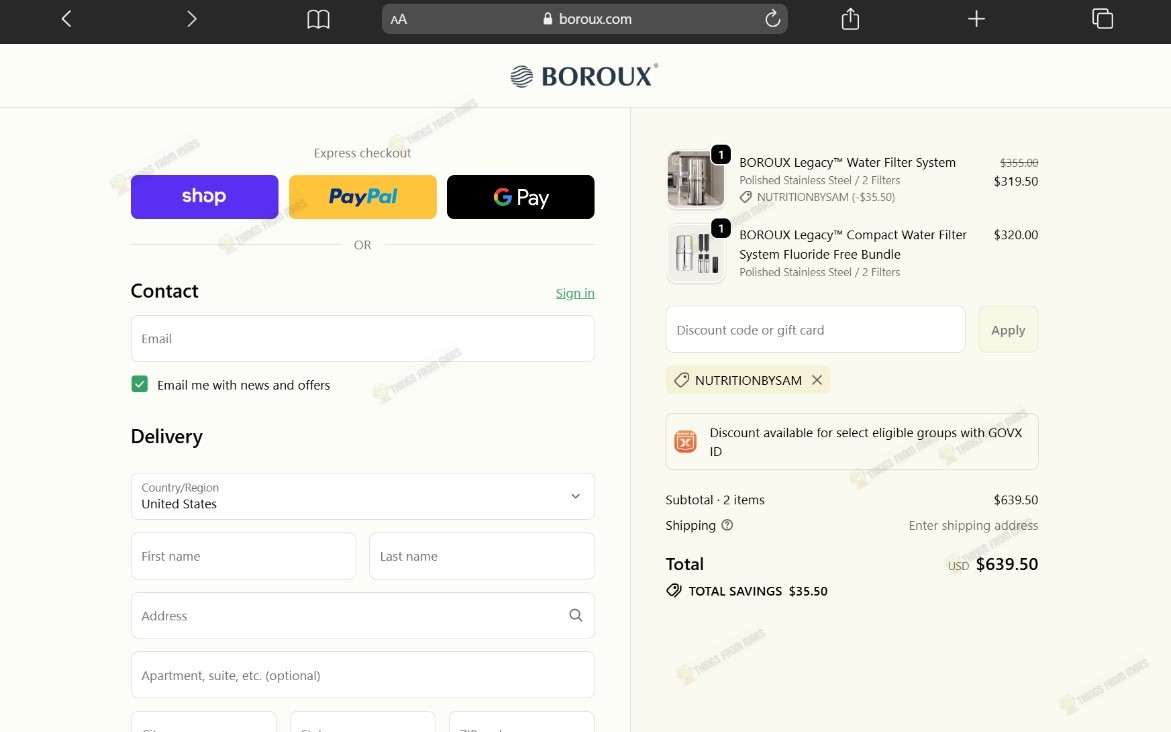
Task: Uncheck Email me with news and offers
Action: pyautogui.click(x=140, y=384)
